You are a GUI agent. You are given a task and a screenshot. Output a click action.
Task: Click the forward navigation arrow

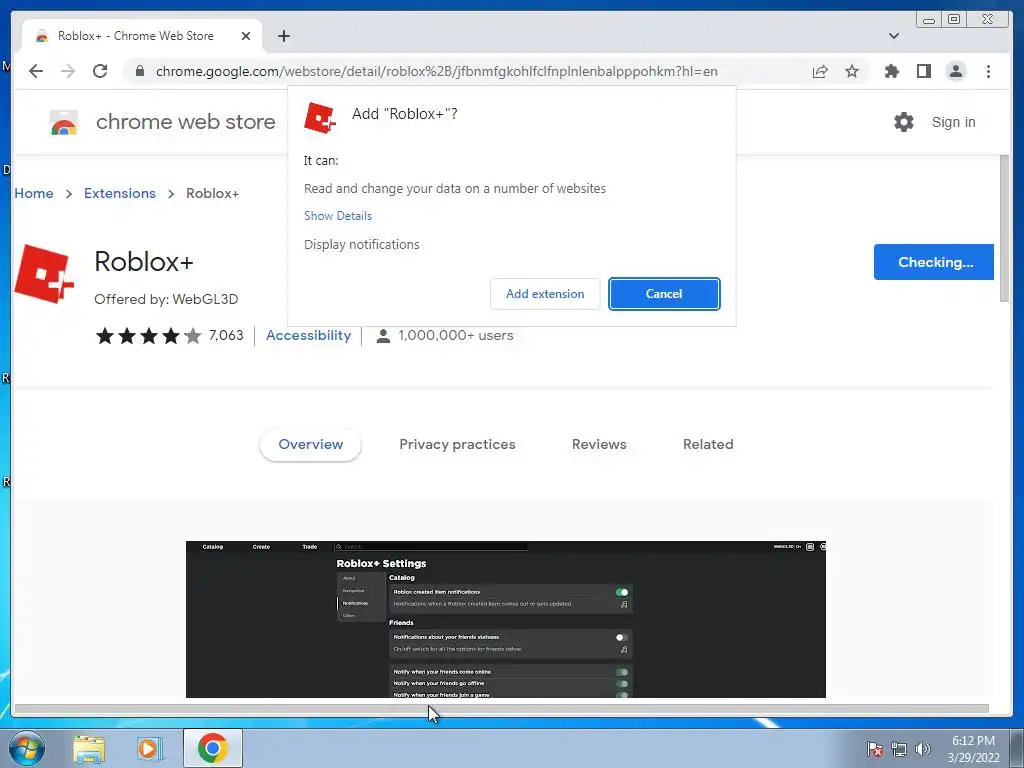point(68,71)
